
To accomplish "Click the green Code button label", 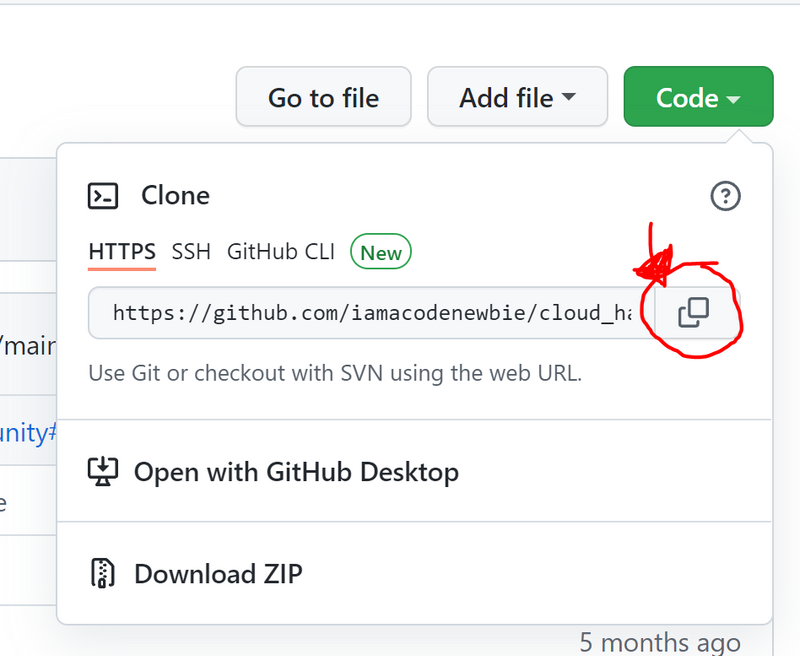I will point(687,97).
